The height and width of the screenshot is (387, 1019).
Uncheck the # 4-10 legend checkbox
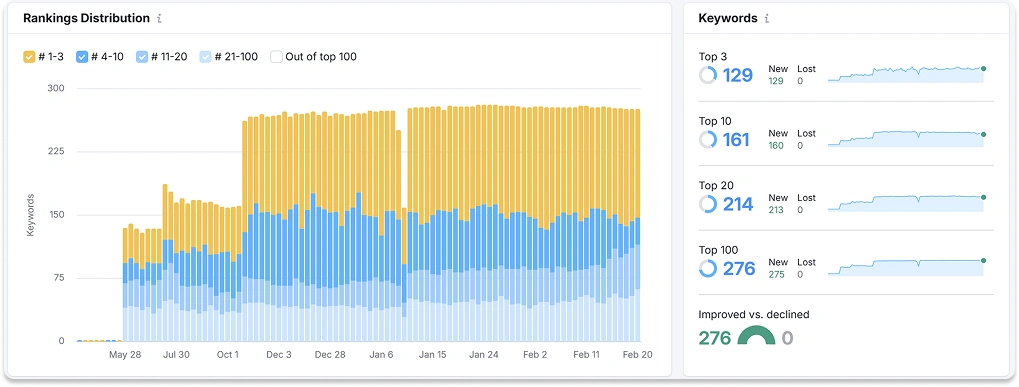point(82,56)
